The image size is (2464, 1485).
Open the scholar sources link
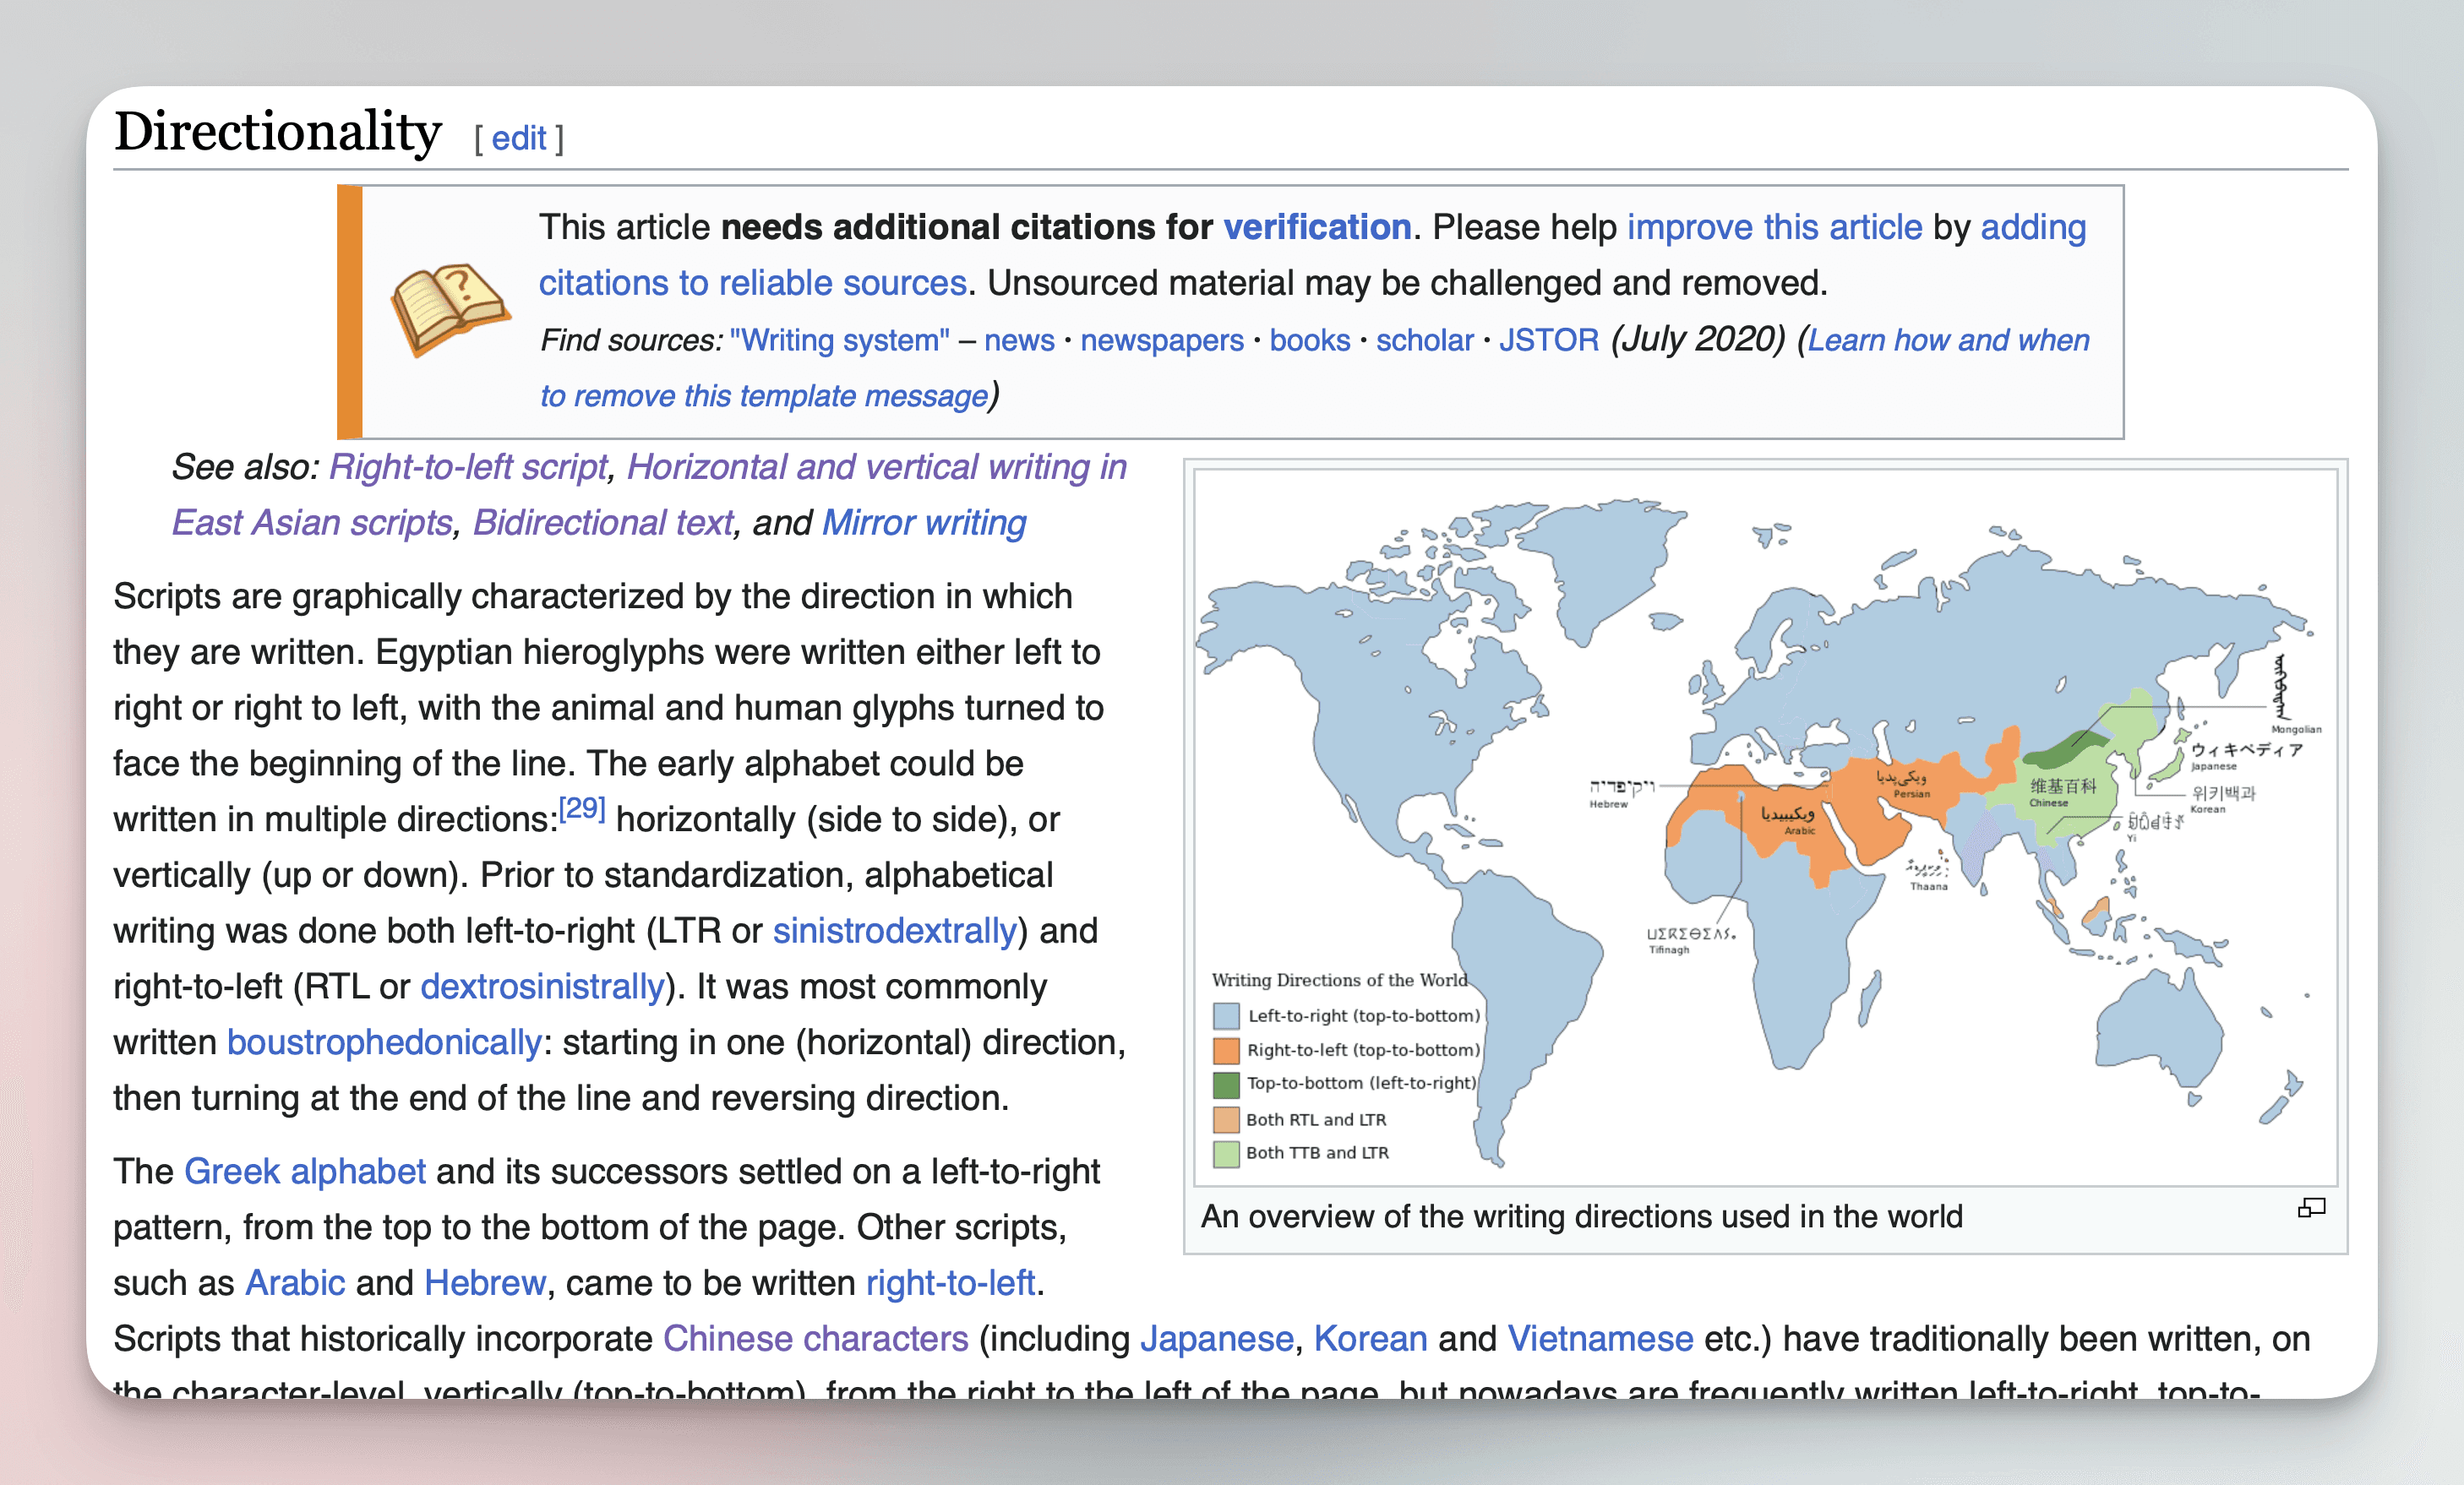(1424, 340)
